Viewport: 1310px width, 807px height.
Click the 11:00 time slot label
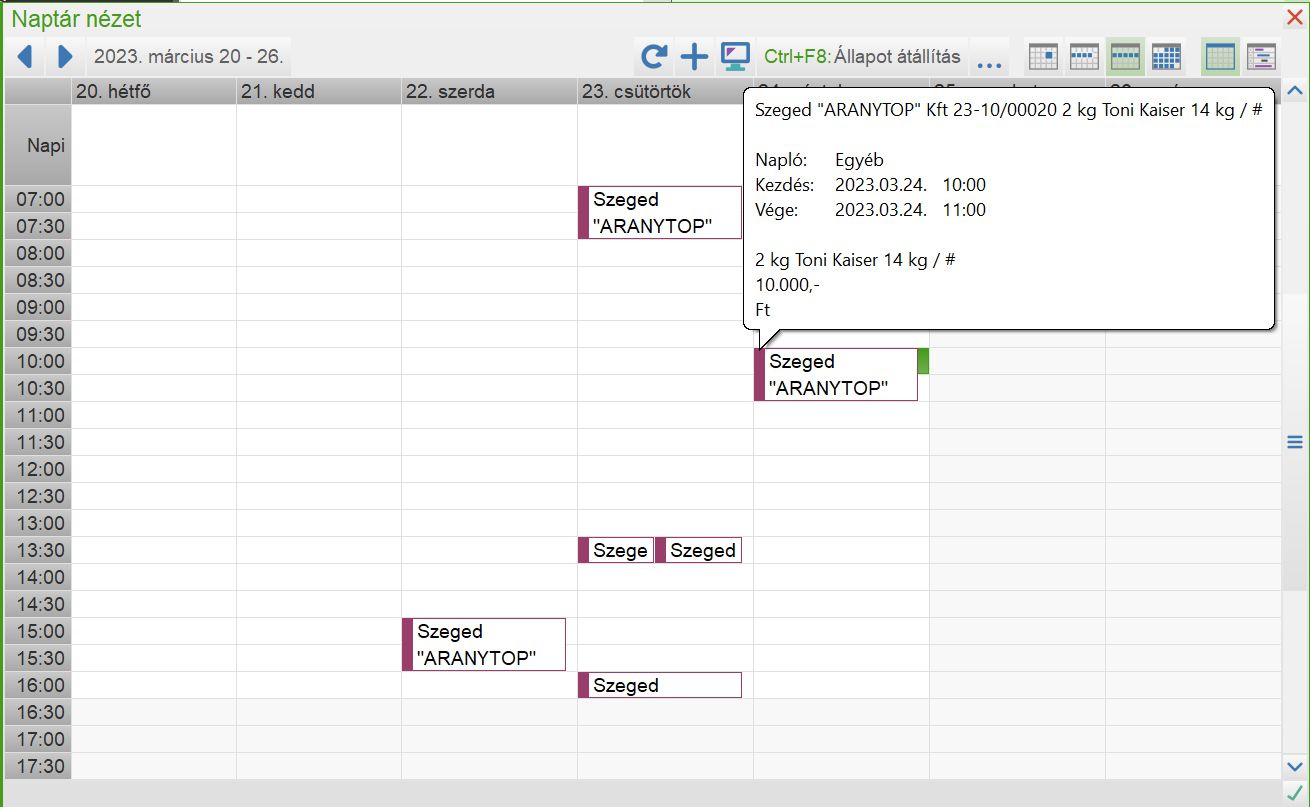pyautogui.click(x=38, y=415)
